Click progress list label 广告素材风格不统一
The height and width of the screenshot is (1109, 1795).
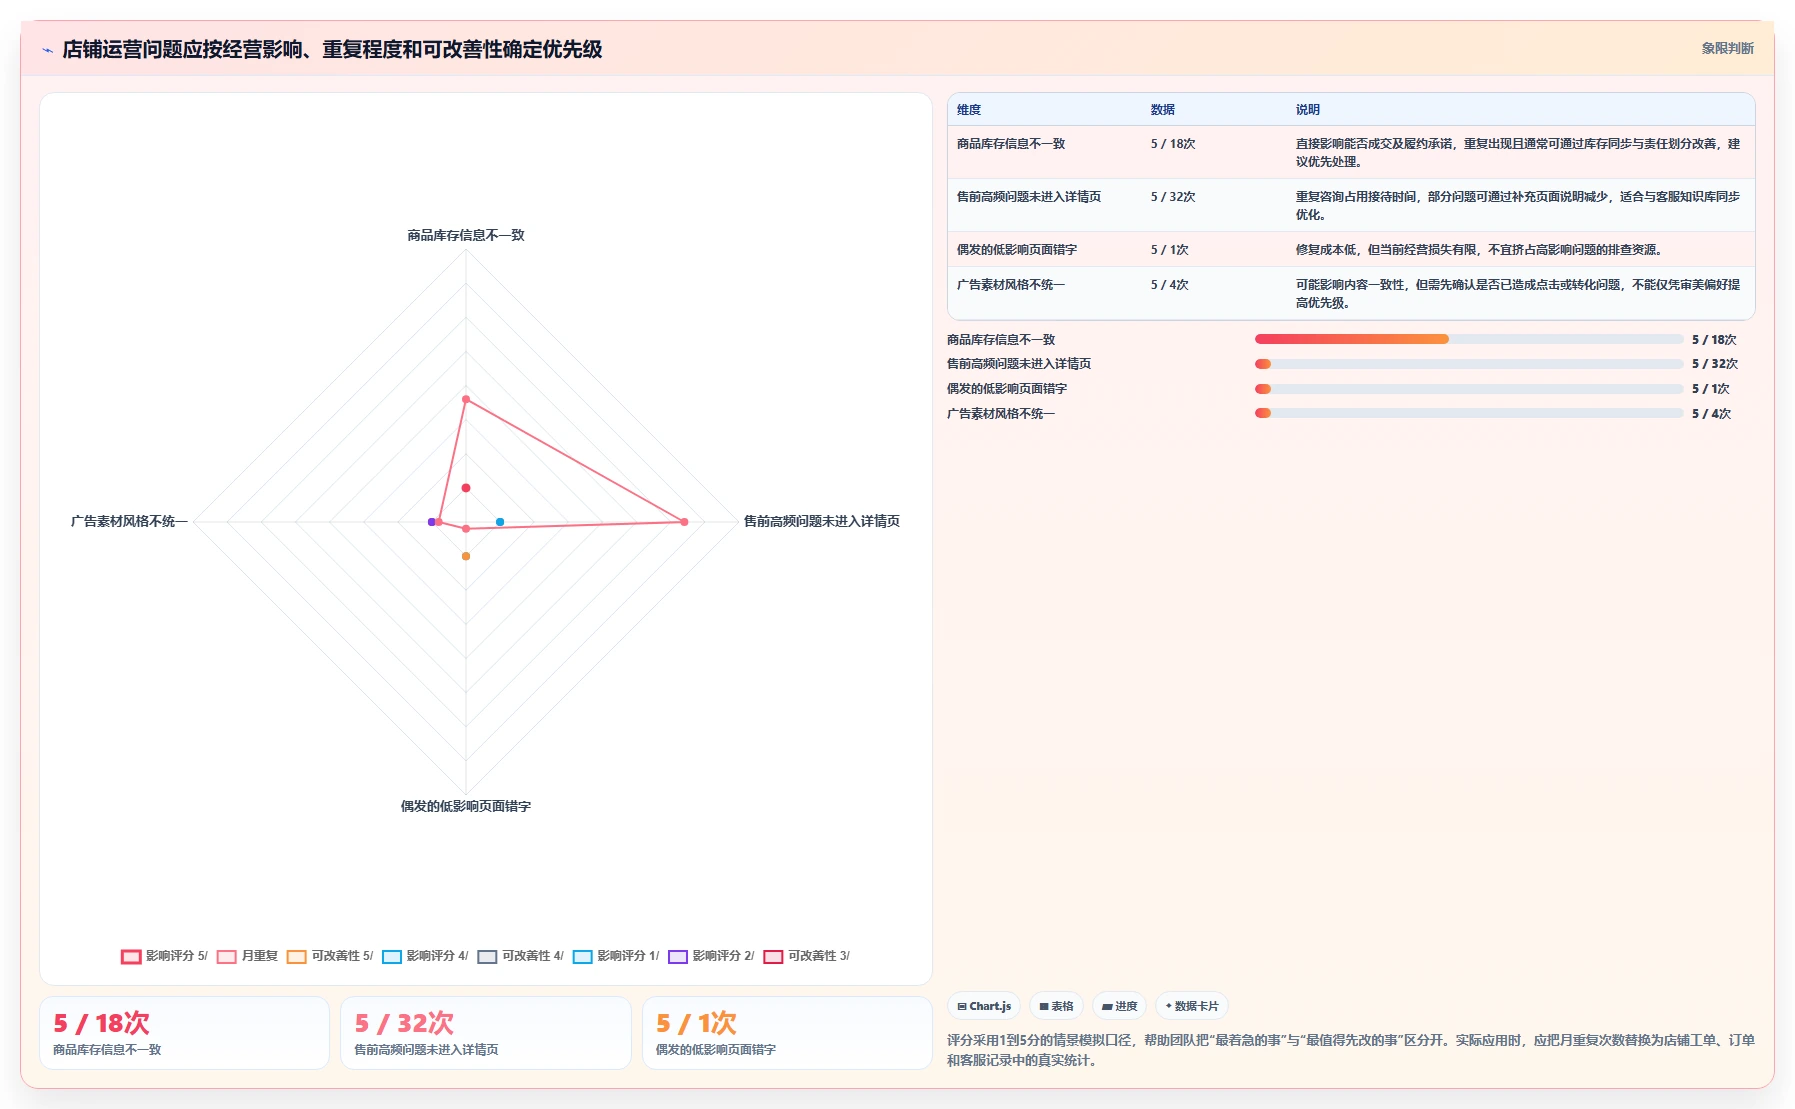pos(1001,414)
